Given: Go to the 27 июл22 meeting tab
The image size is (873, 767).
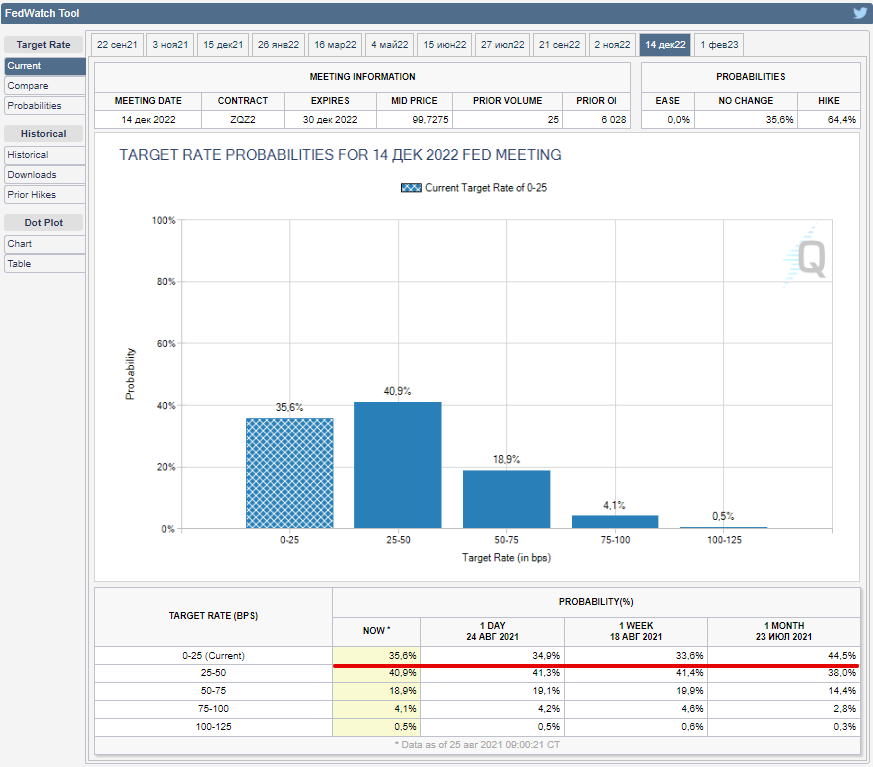Looking at the screenshot, I should tap(503, 45).
